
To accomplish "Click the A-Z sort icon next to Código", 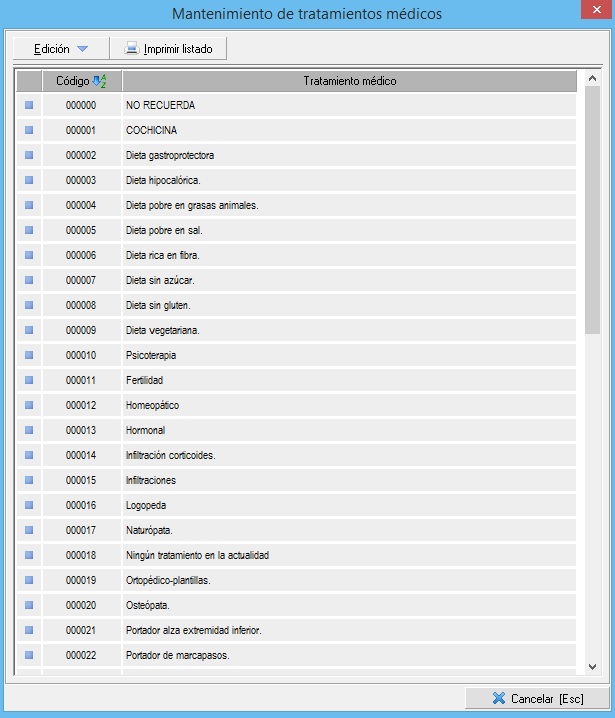I will coord(99,81).
